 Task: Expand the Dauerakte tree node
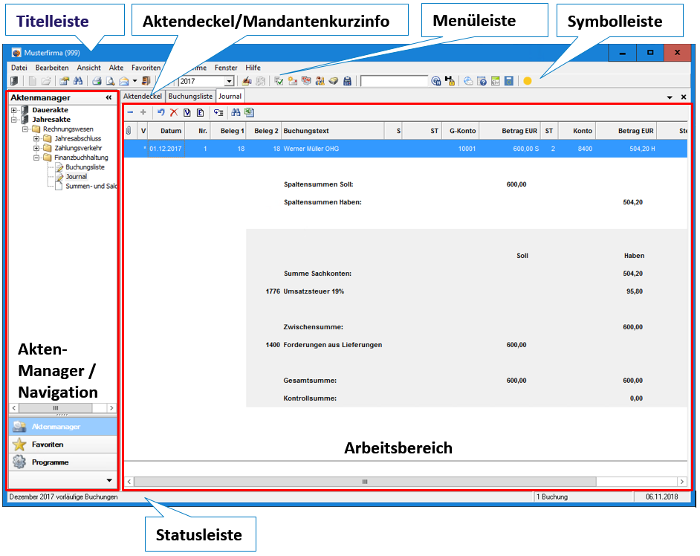coord(14,110)
